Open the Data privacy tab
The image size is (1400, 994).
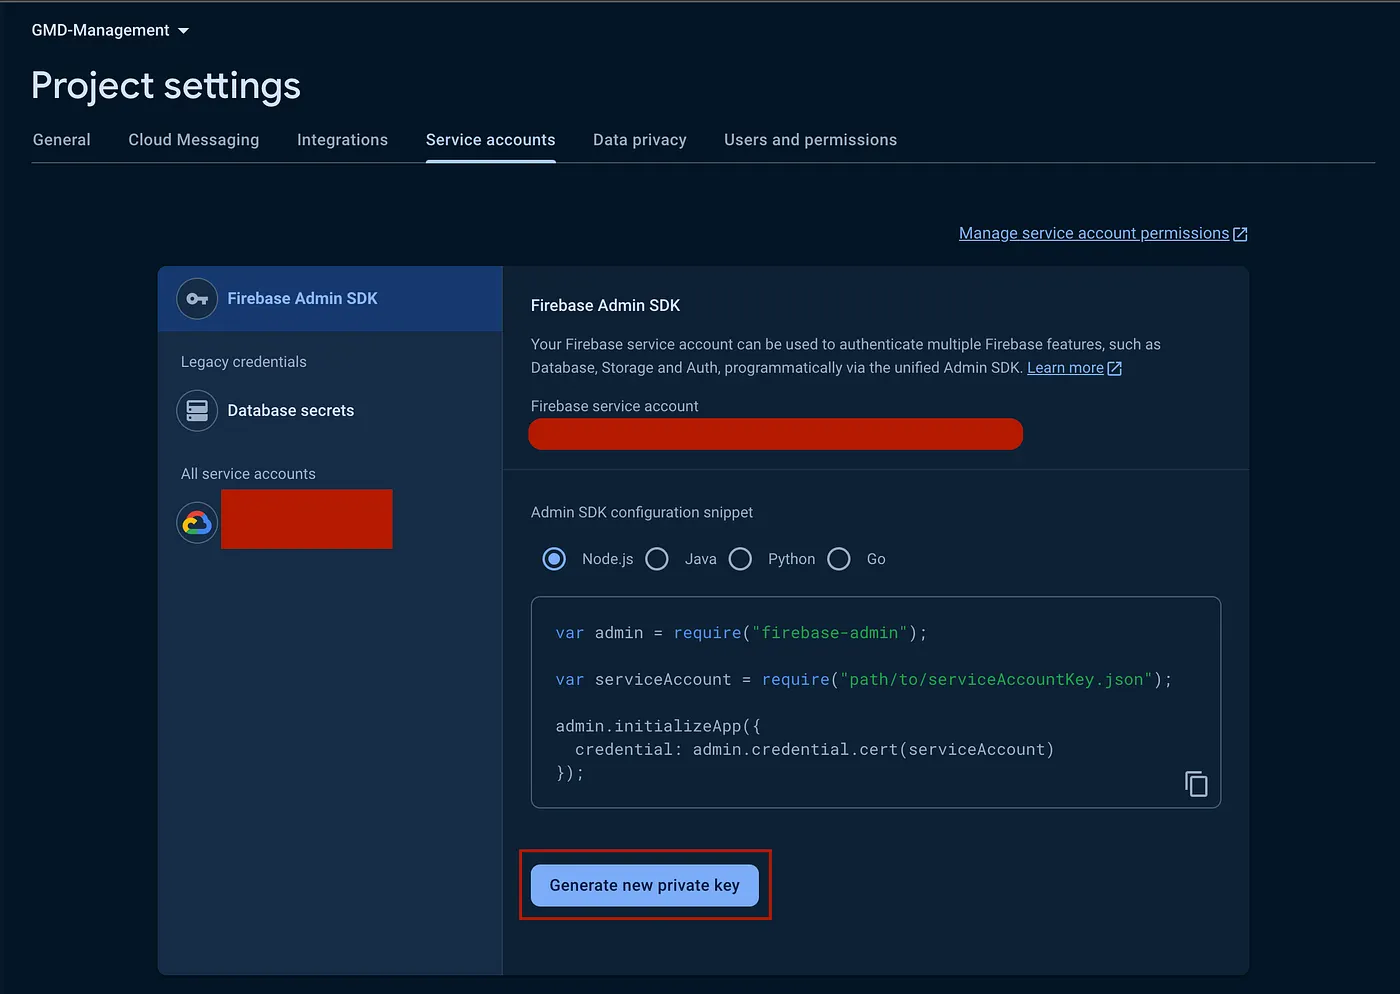(x=640, y=140)
